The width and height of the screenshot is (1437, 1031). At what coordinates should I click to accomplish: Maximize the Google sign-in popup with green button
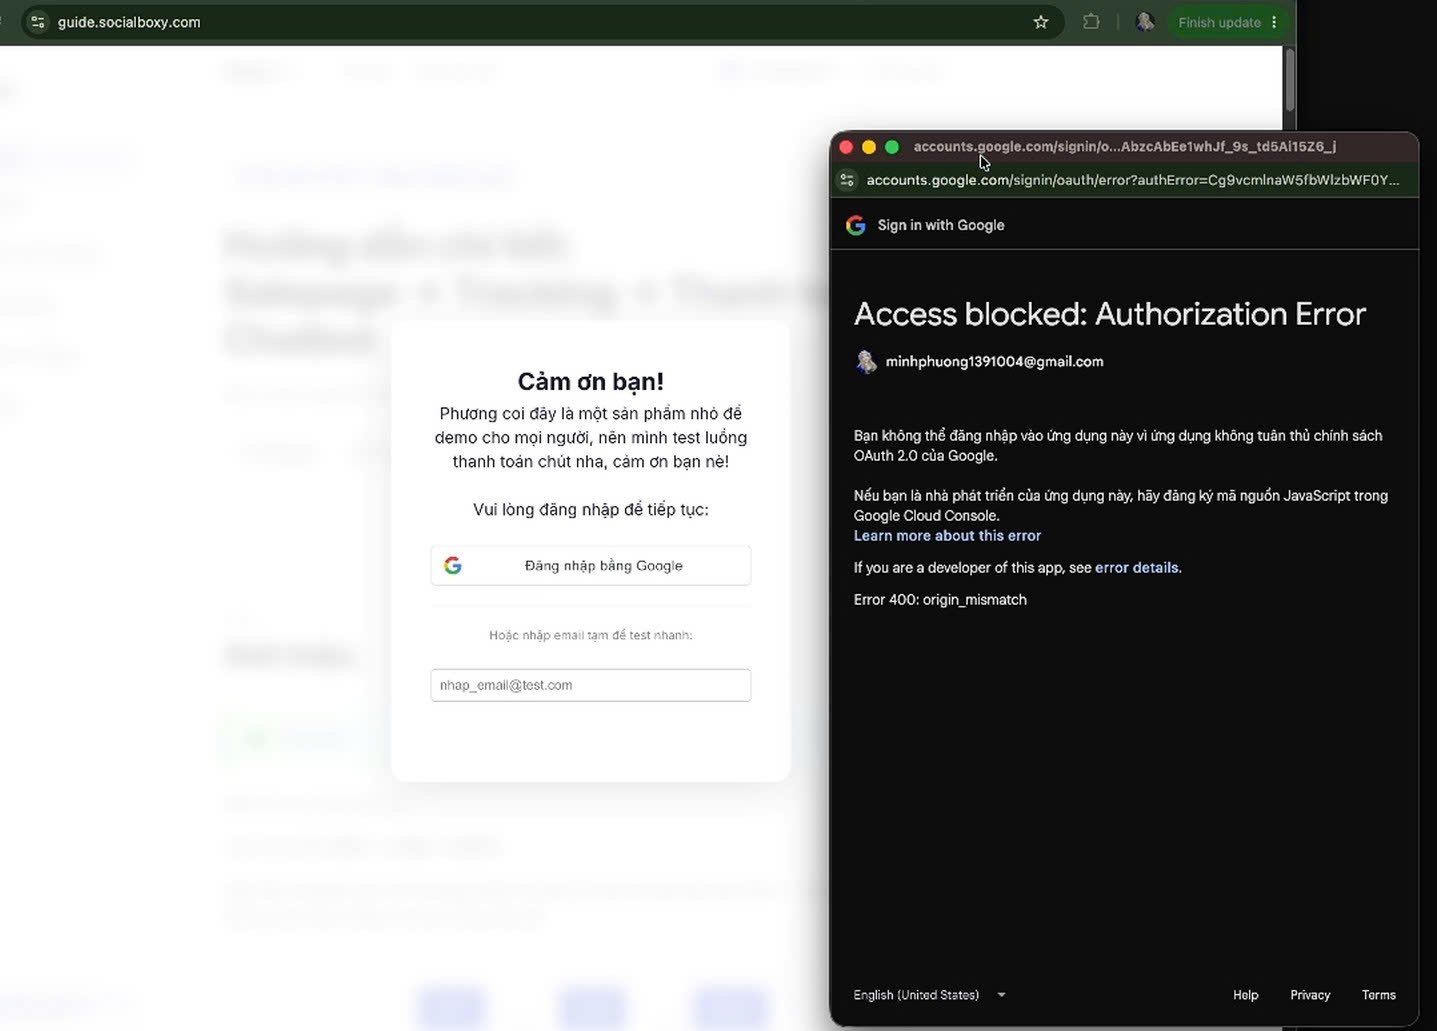[x=892, y=147]
